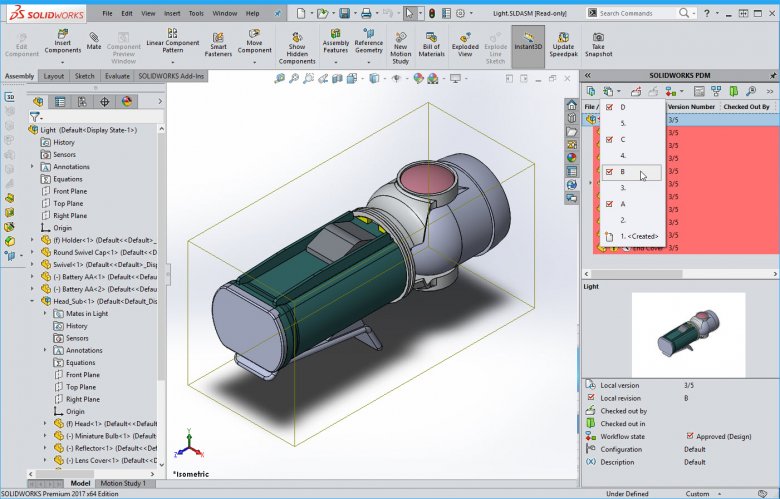Open the DimXpertManager crosshair tab
Viewport: 780px width, 499px height.
click(x=104, y=102)
